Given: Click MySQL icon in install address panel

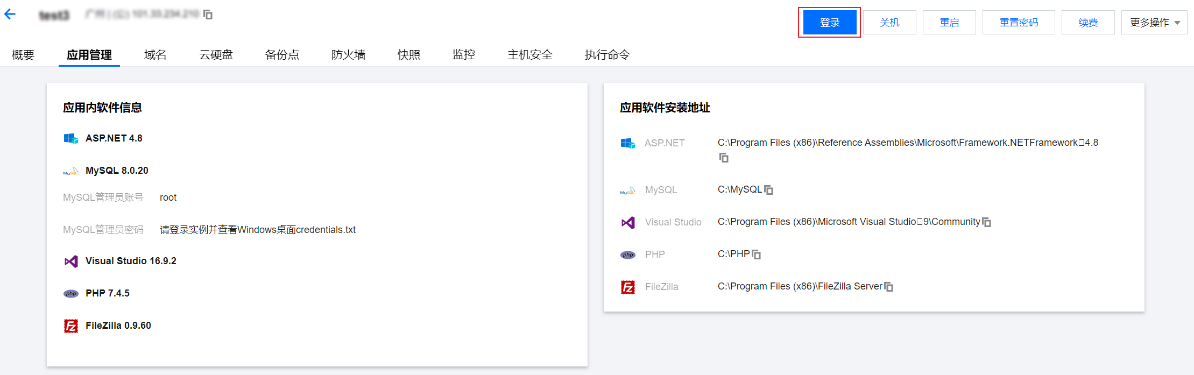Looking at the screenshot, I should pyautogui.click(x=627, y=190).
